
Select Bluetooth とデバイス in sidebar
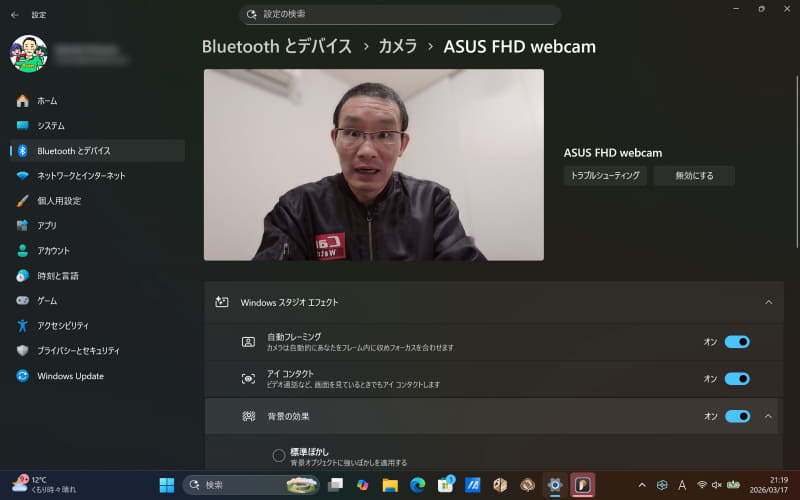click(97, 151)
